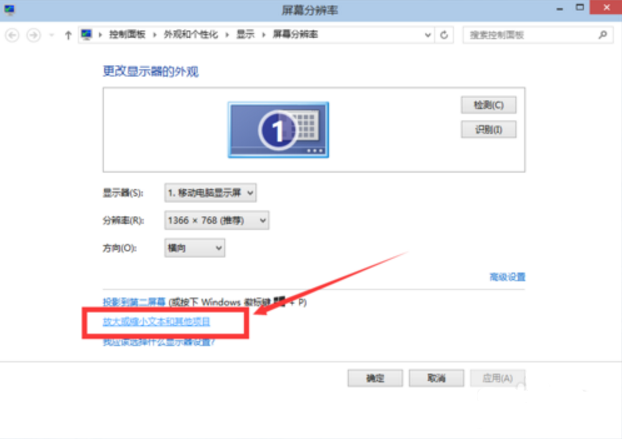
Task: Expand the 分辨率(R) resolution dropdown
Action: coord(217,219)
